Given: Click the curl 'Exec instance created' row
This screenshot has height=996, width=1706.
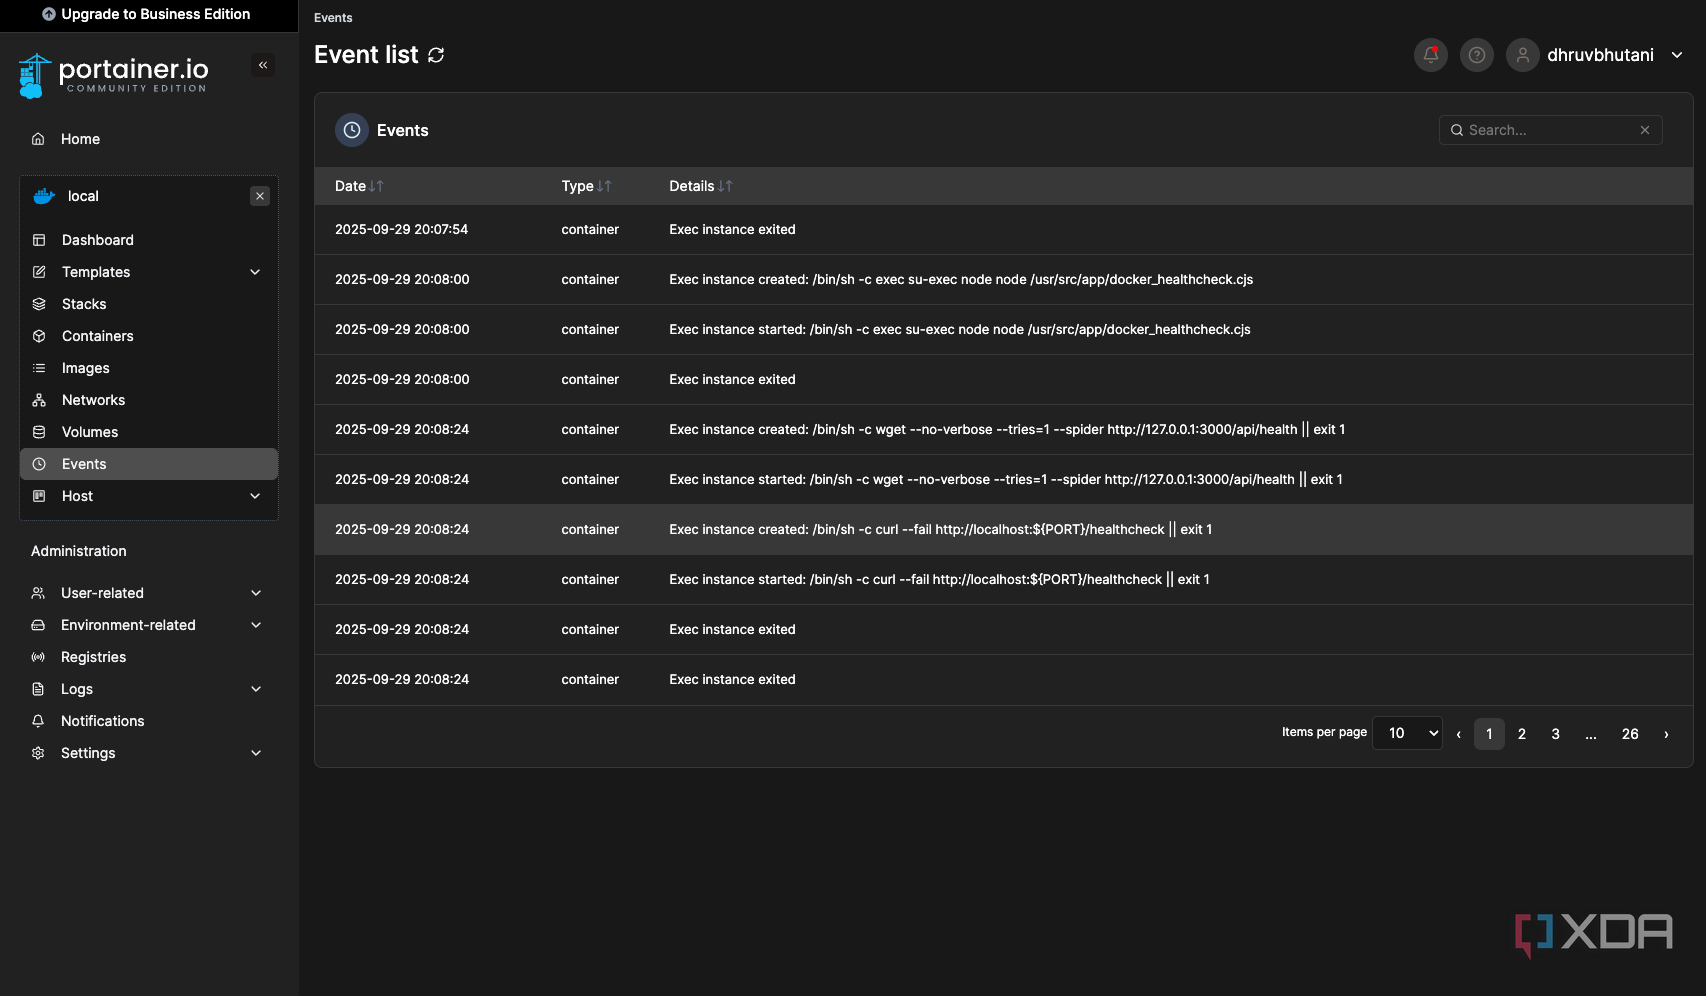Looking at the screenshot, I should pyautogui.click(x=1004, y=529).
